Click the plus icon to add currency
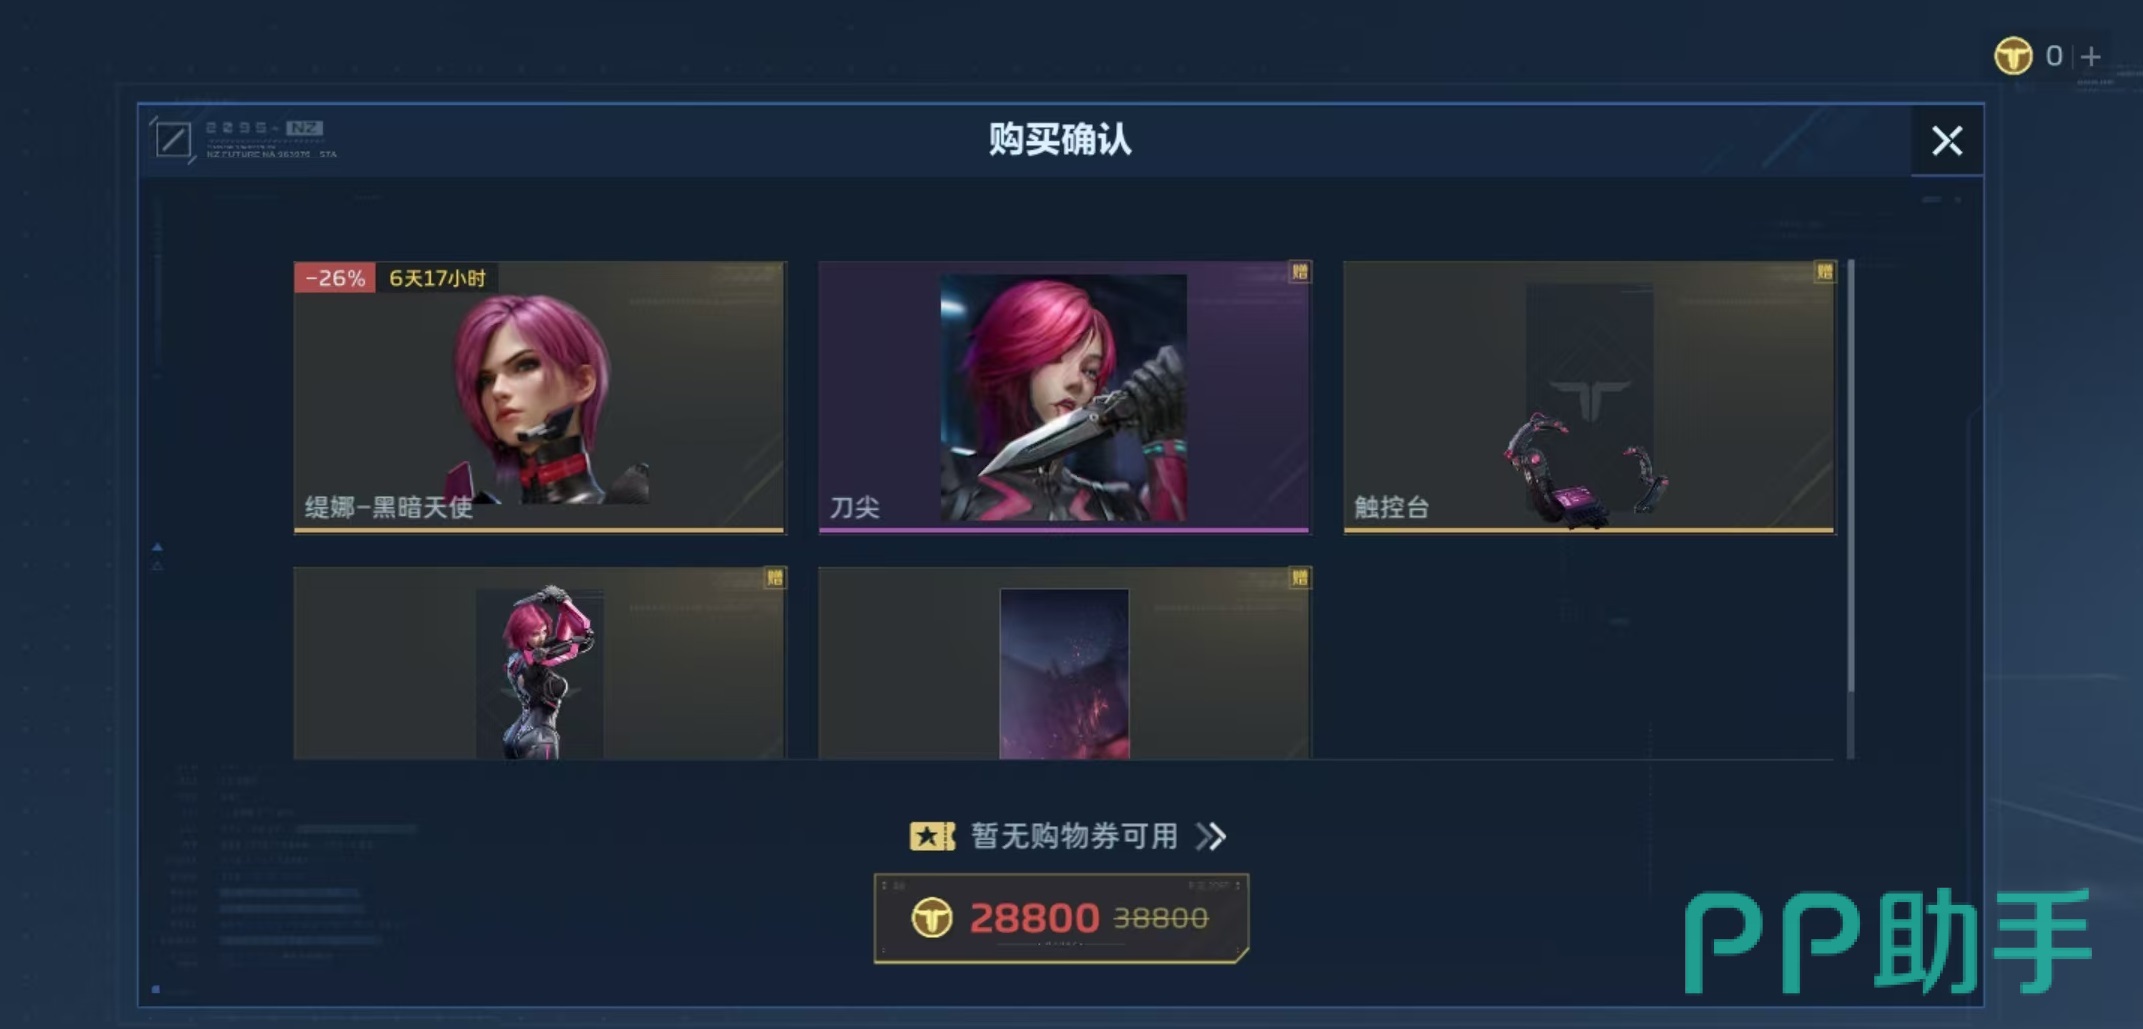 click(2090, 57)
